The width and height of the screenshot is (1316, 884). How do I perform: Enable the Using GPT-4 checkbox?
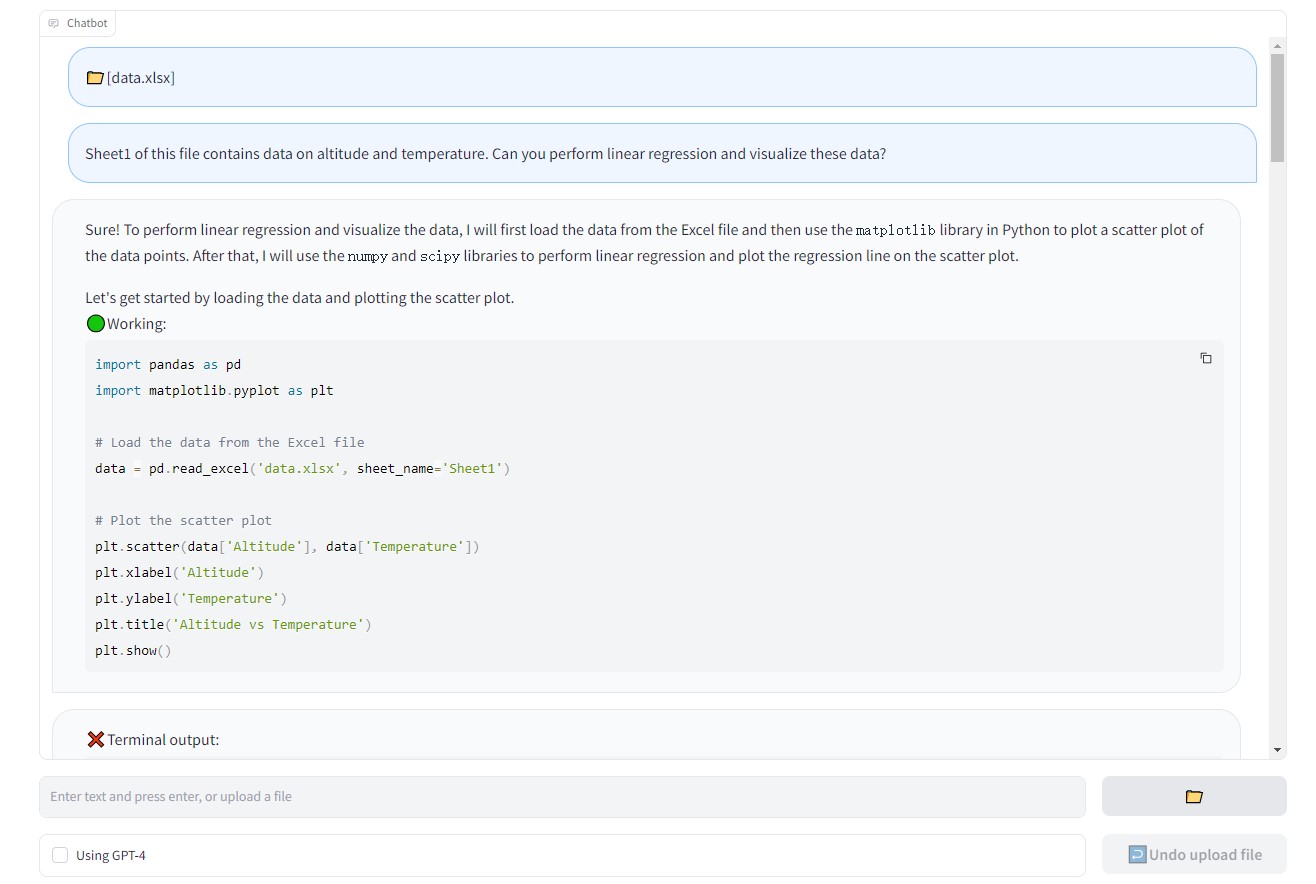coord(60,855)
